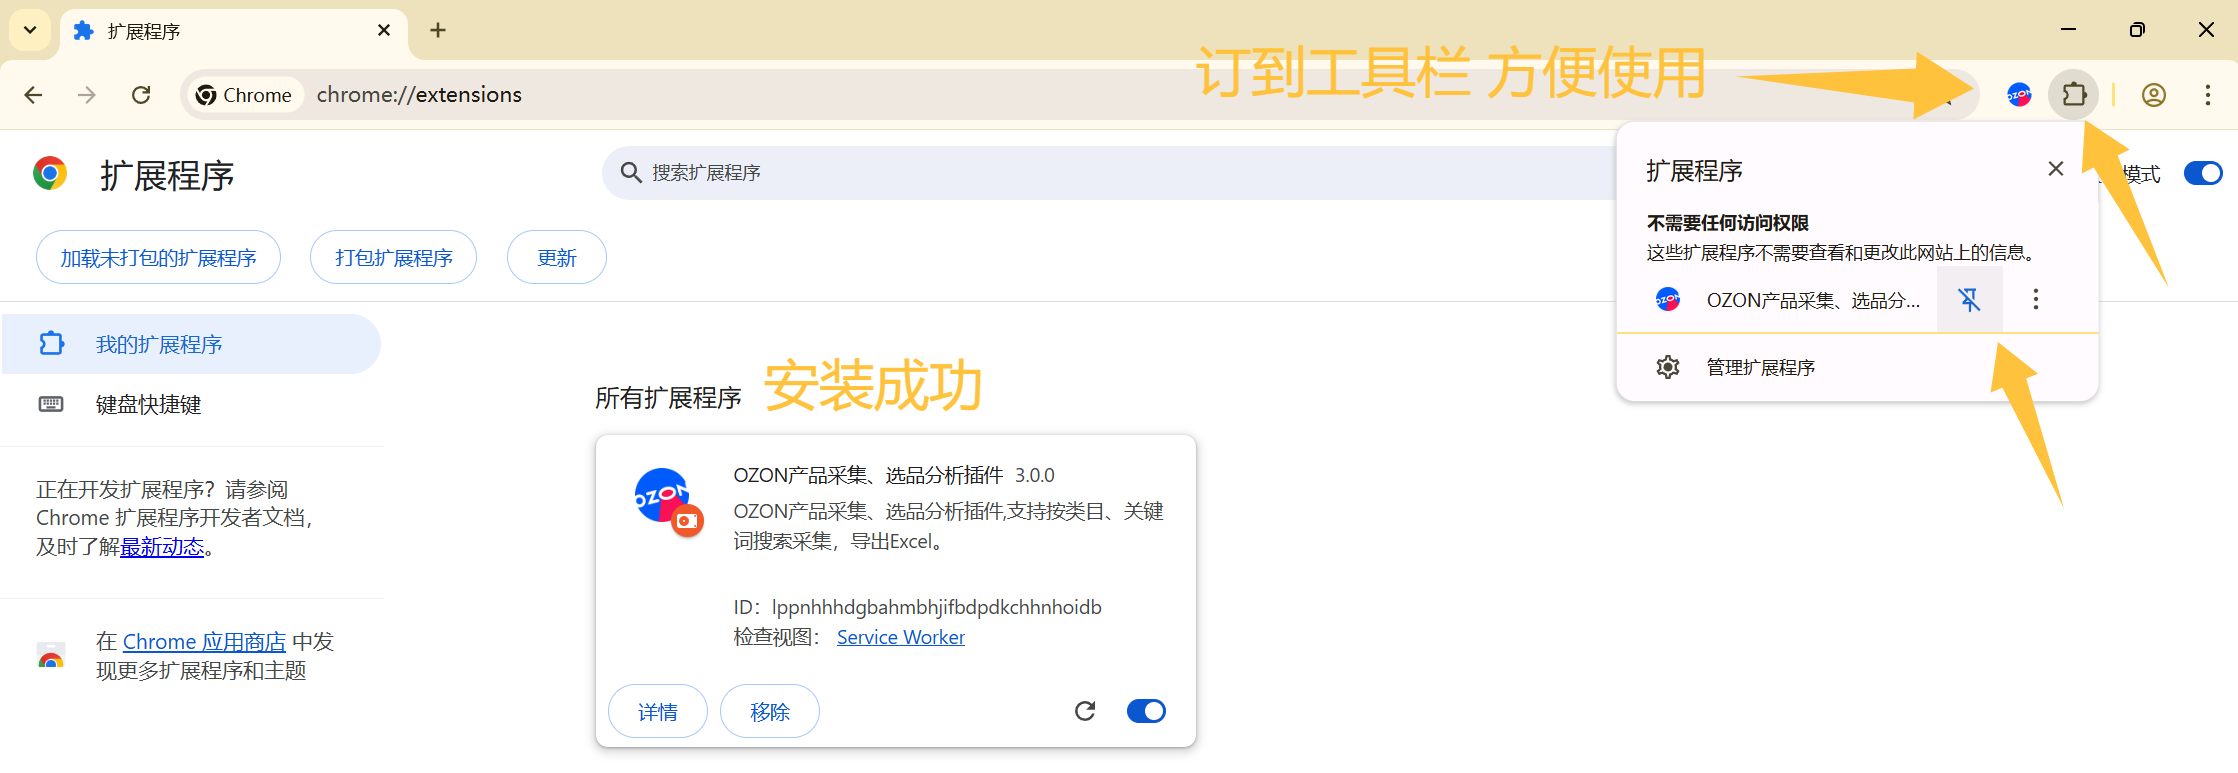Click the extension ID text lppnhhhdgbahmbhjifbdpdkchhnhoidb
This screenshot has width=2238, height=773.
(936, 607)
